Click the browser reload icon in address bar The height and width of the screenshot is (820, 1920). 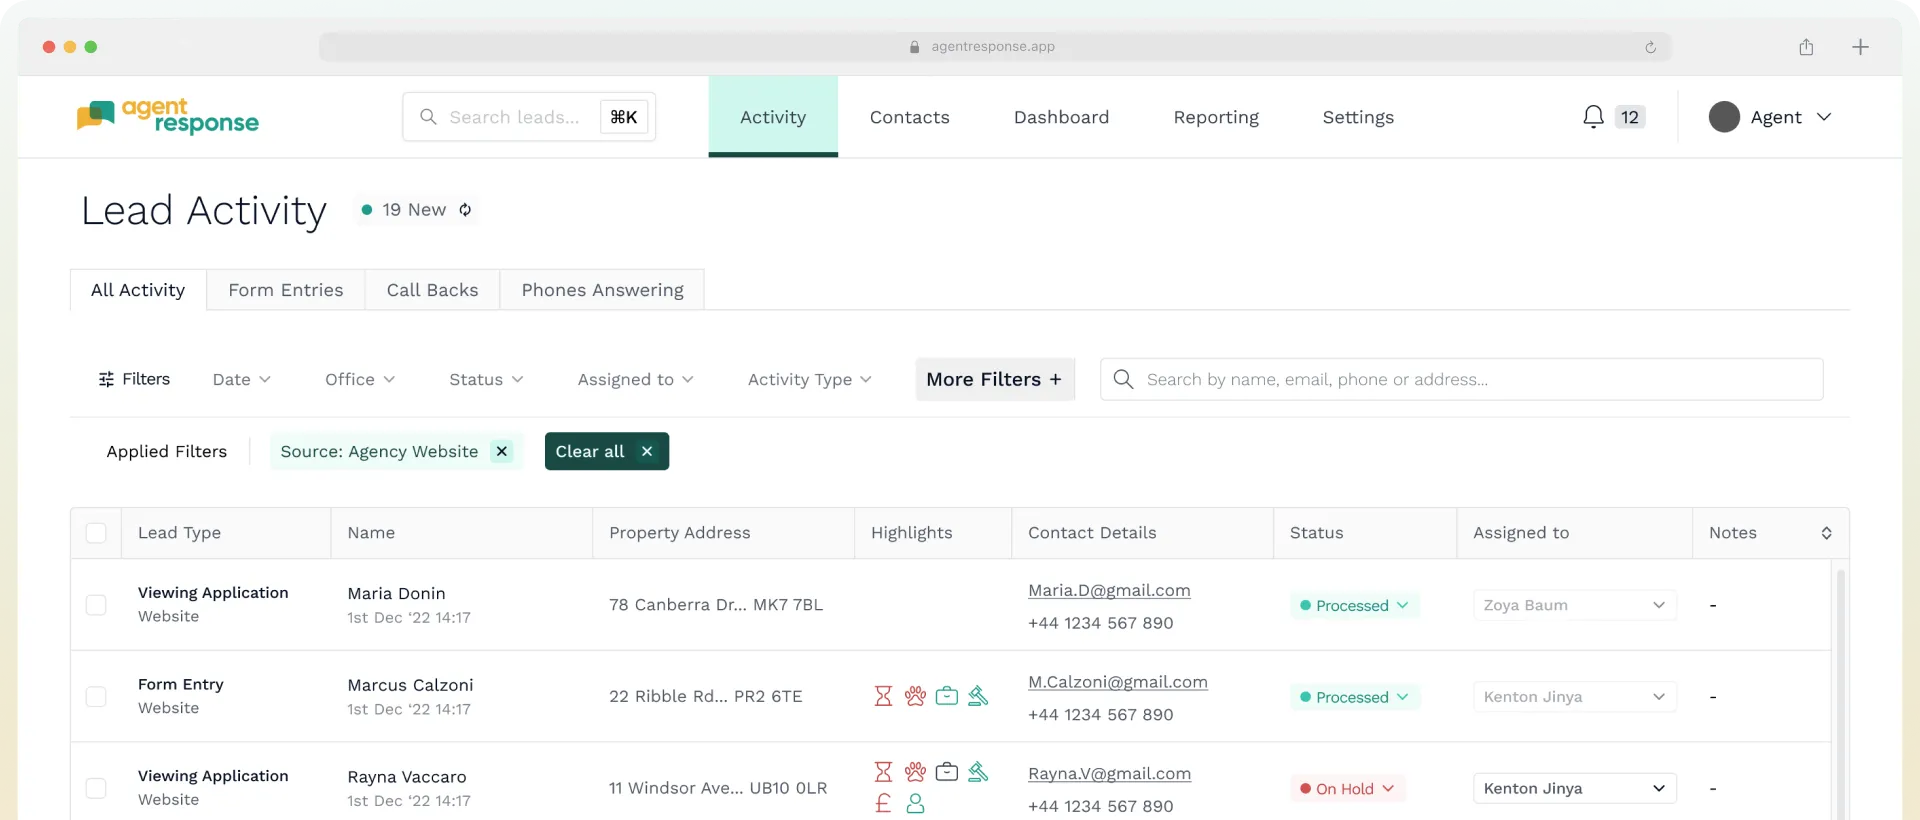pyautogui.click(x=1650, y=47)
